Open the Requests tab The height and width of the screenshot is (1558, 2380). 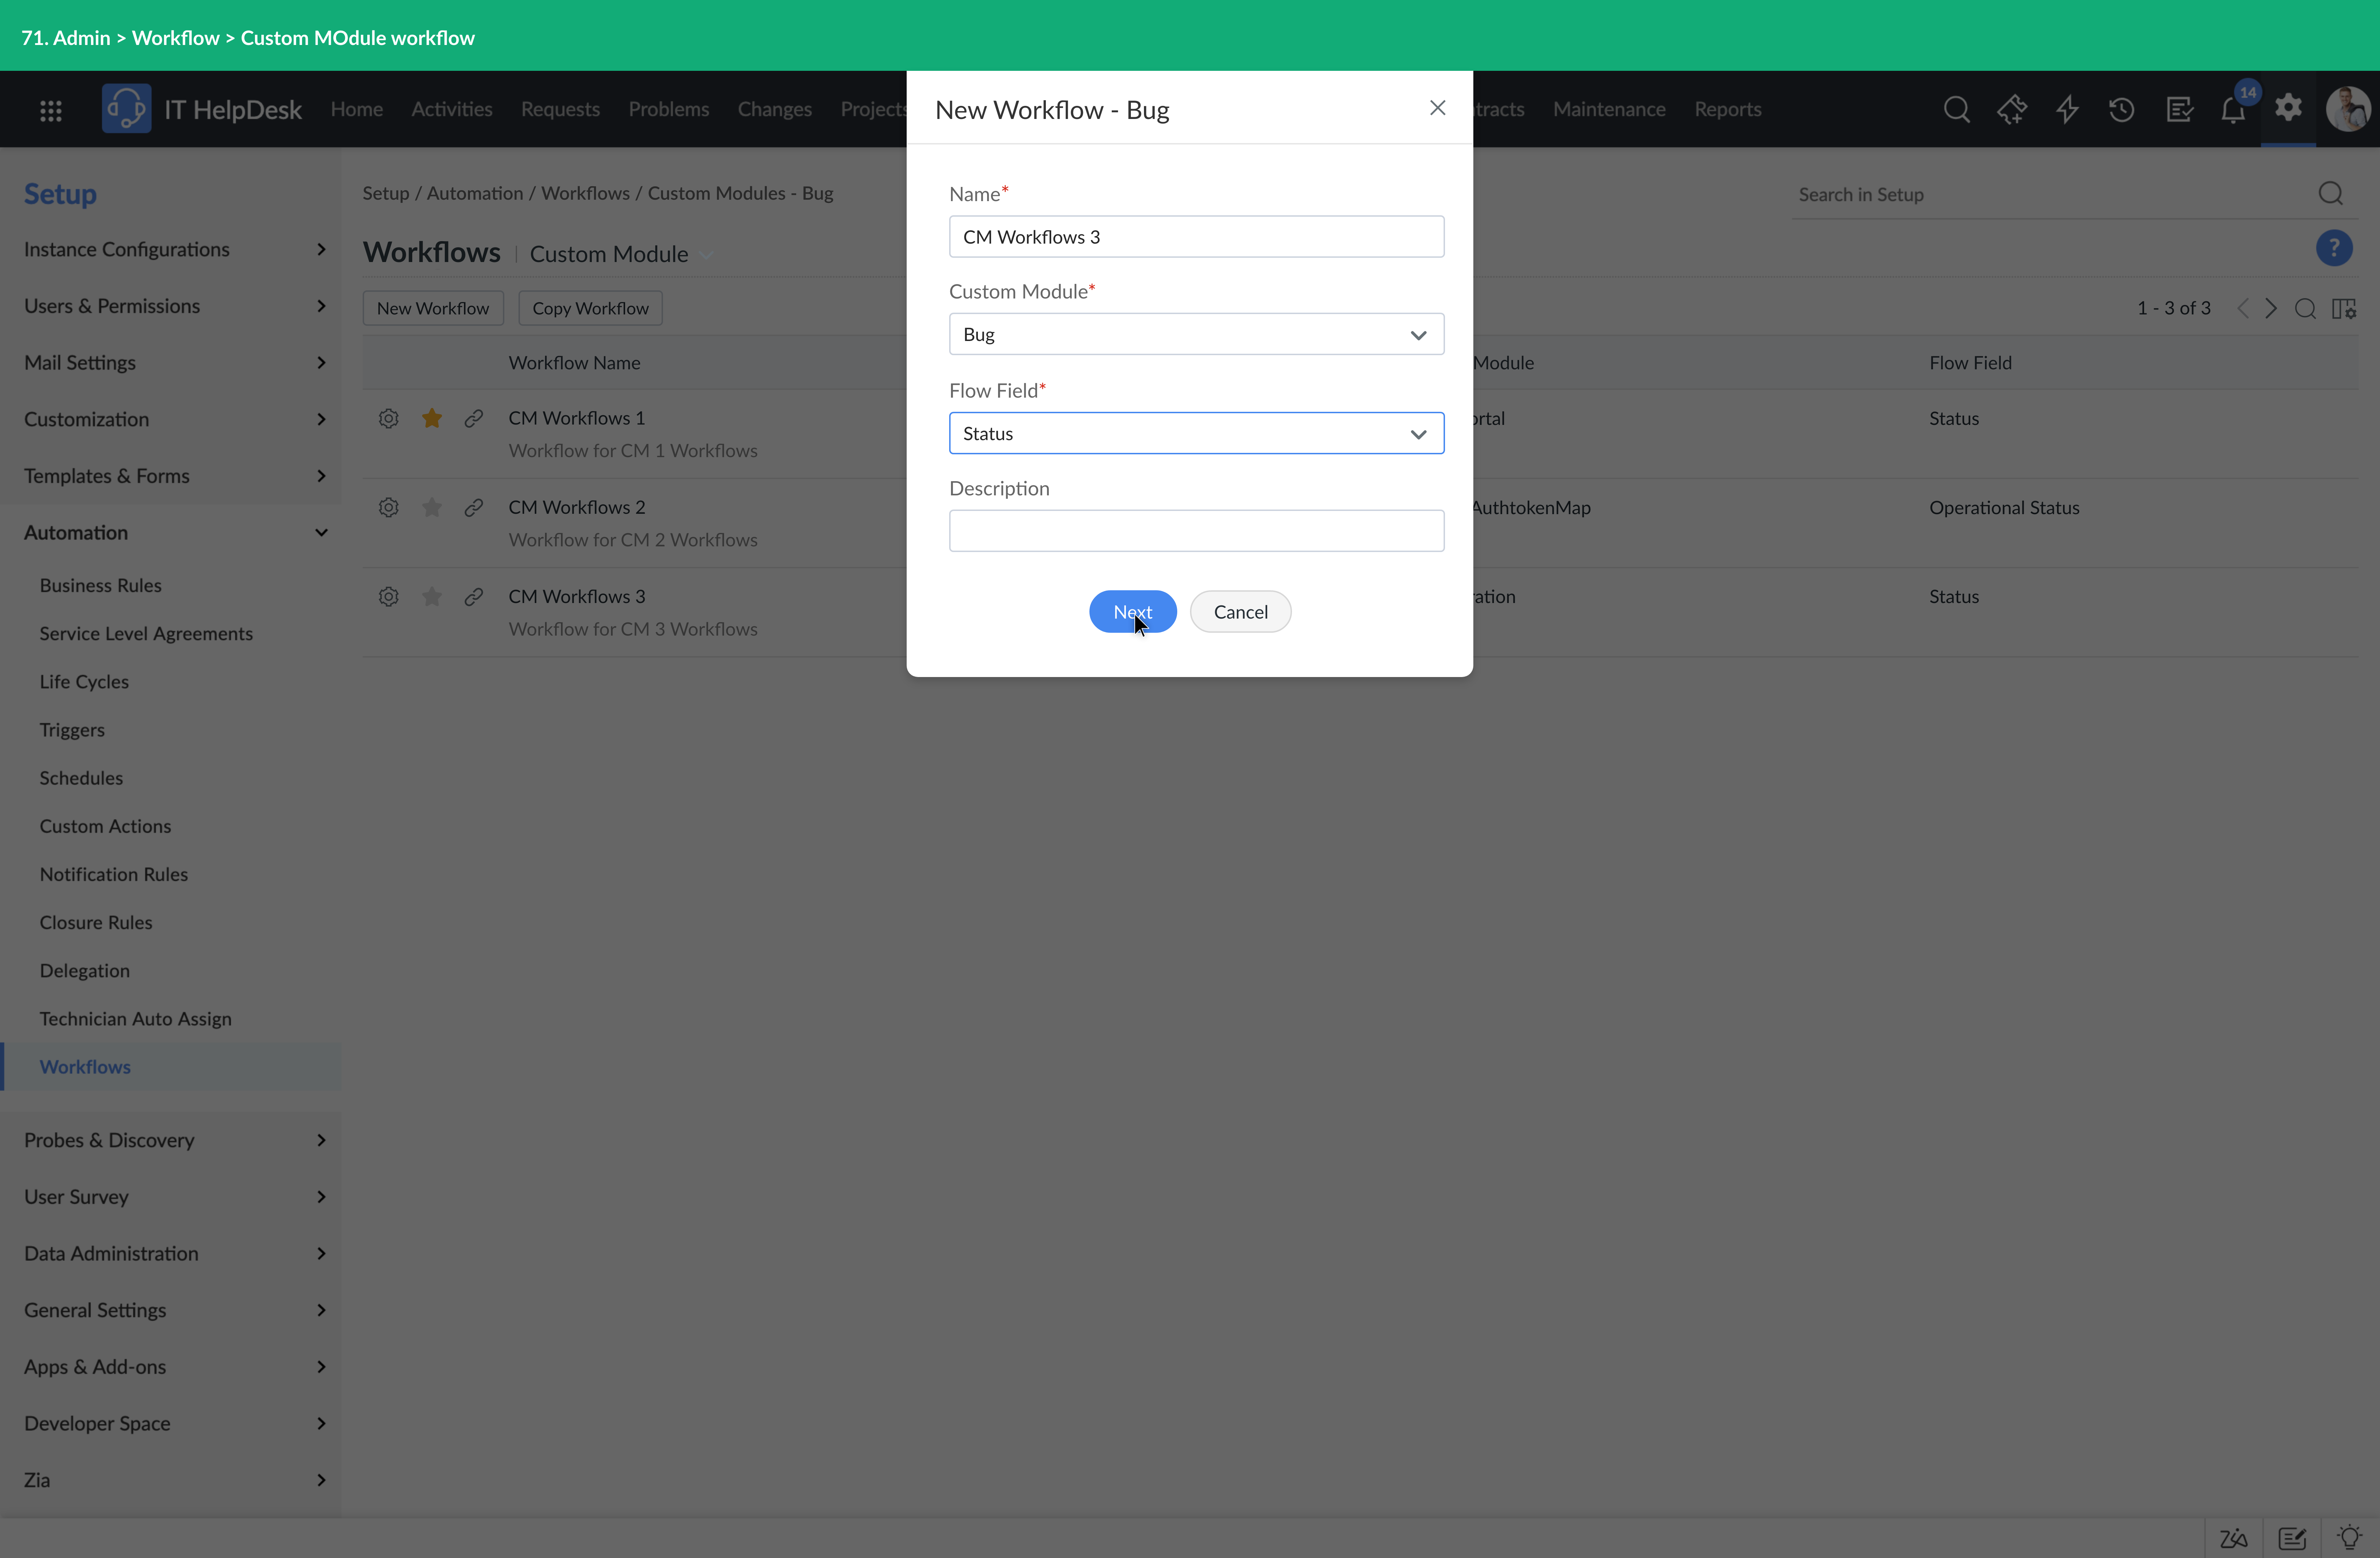click(x=560, y=109)
